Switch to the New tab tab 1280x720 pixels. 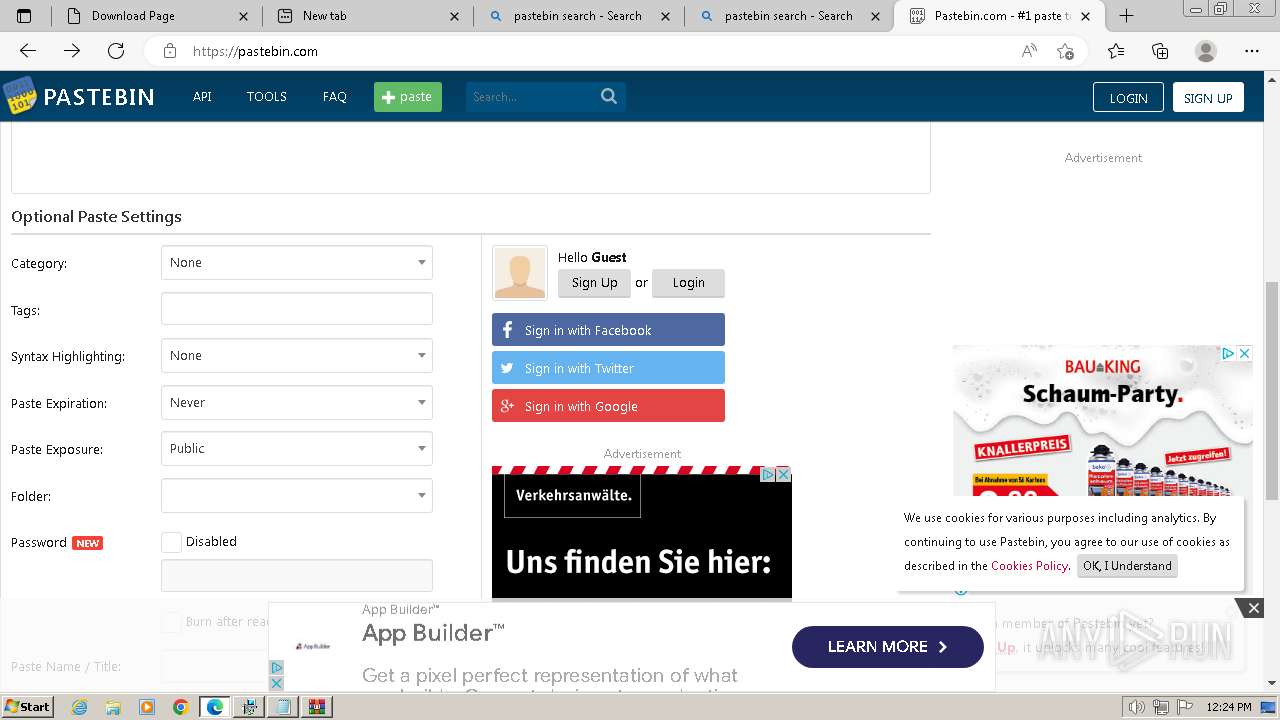pos(360,16)
